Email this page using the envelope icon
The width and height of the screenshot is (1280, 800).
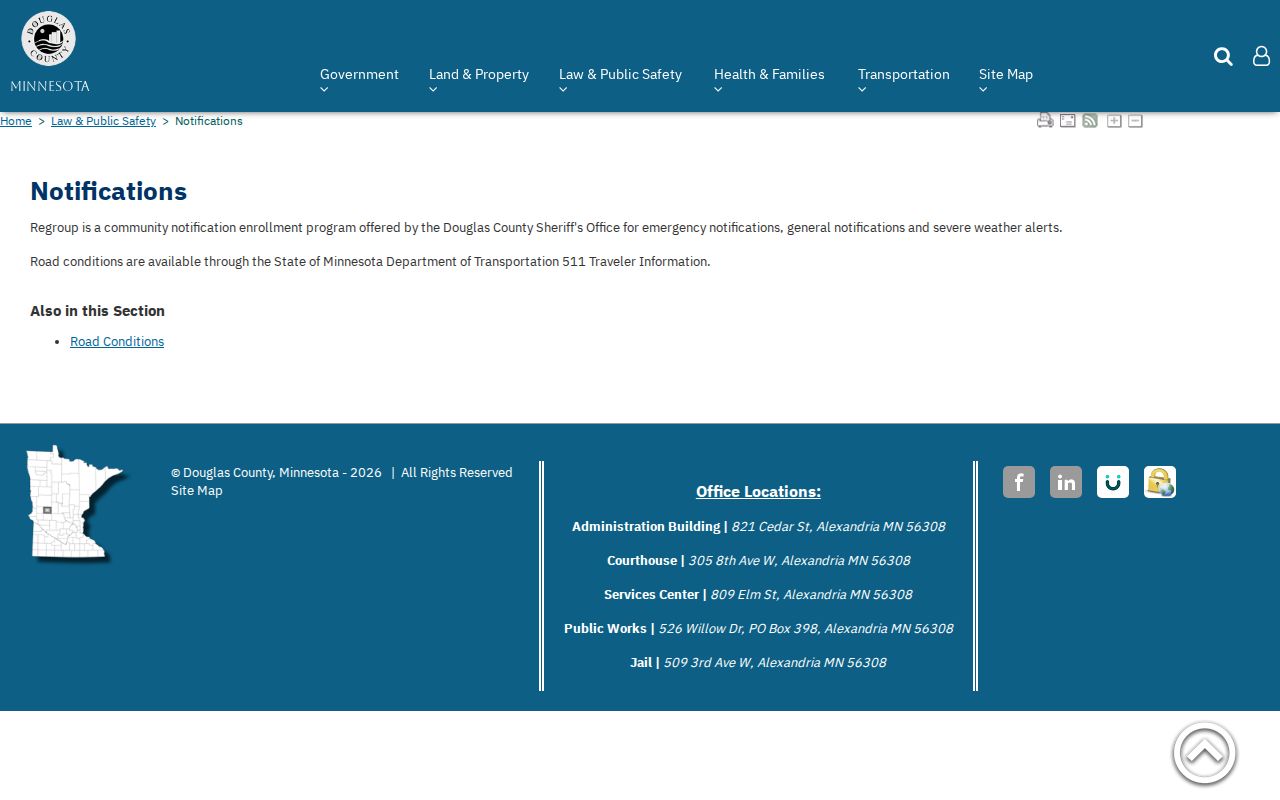point(1068,121)
